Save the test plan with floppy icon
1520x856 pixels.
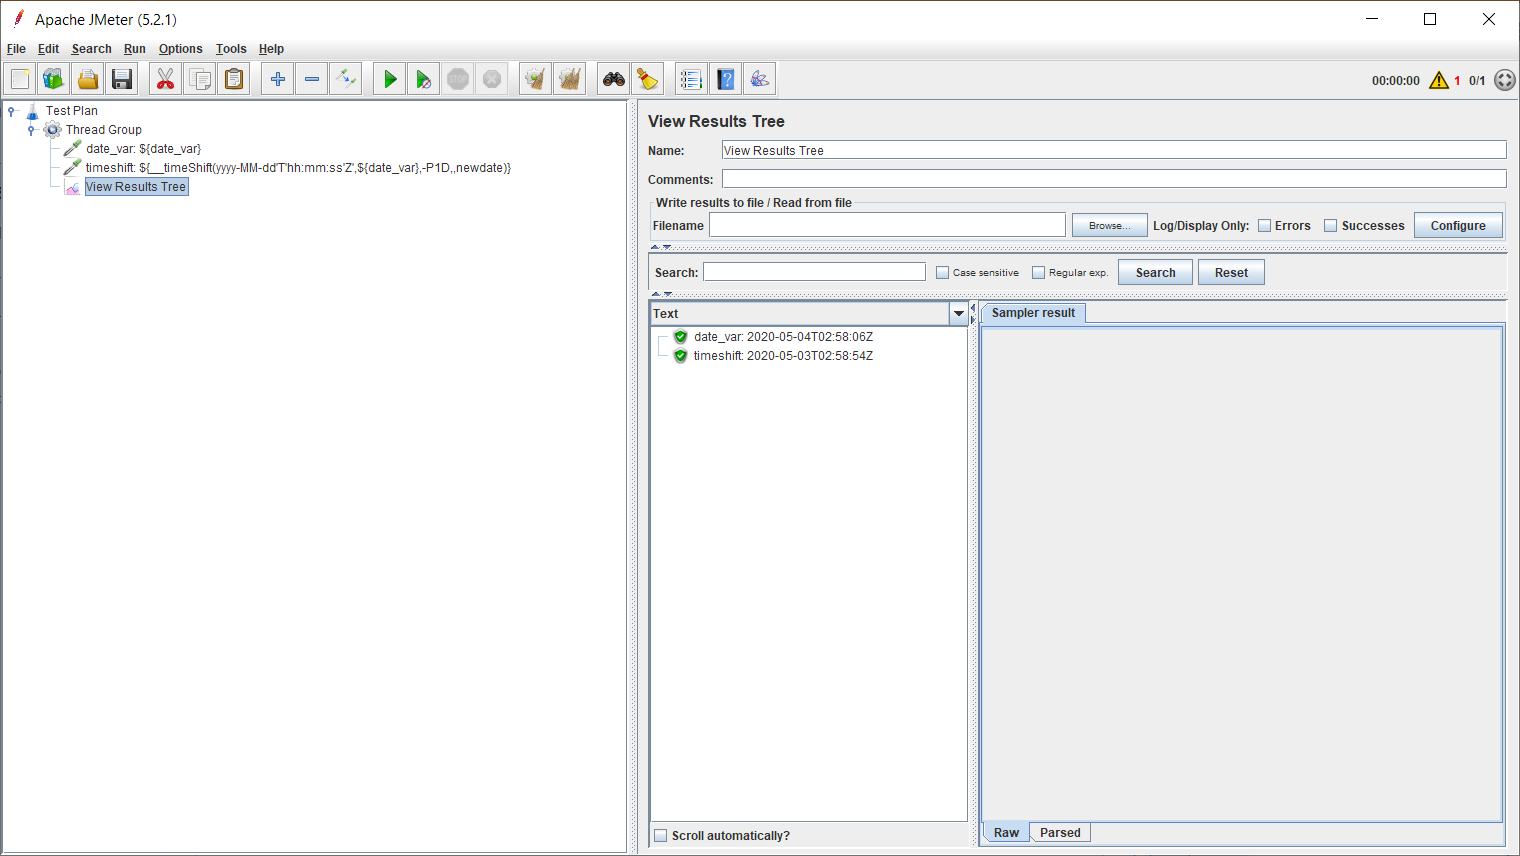click(122, 79)
